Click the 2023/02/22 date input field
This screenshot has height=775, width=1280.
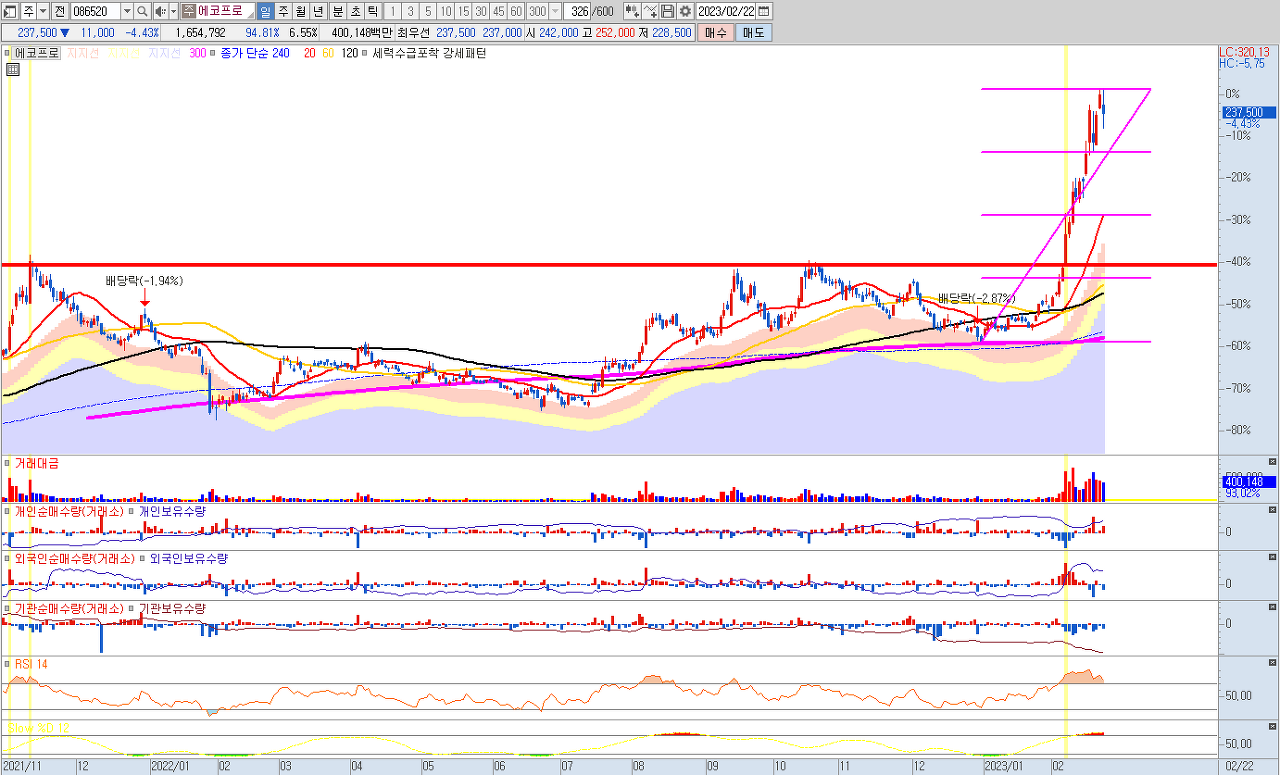click(726, 11)
